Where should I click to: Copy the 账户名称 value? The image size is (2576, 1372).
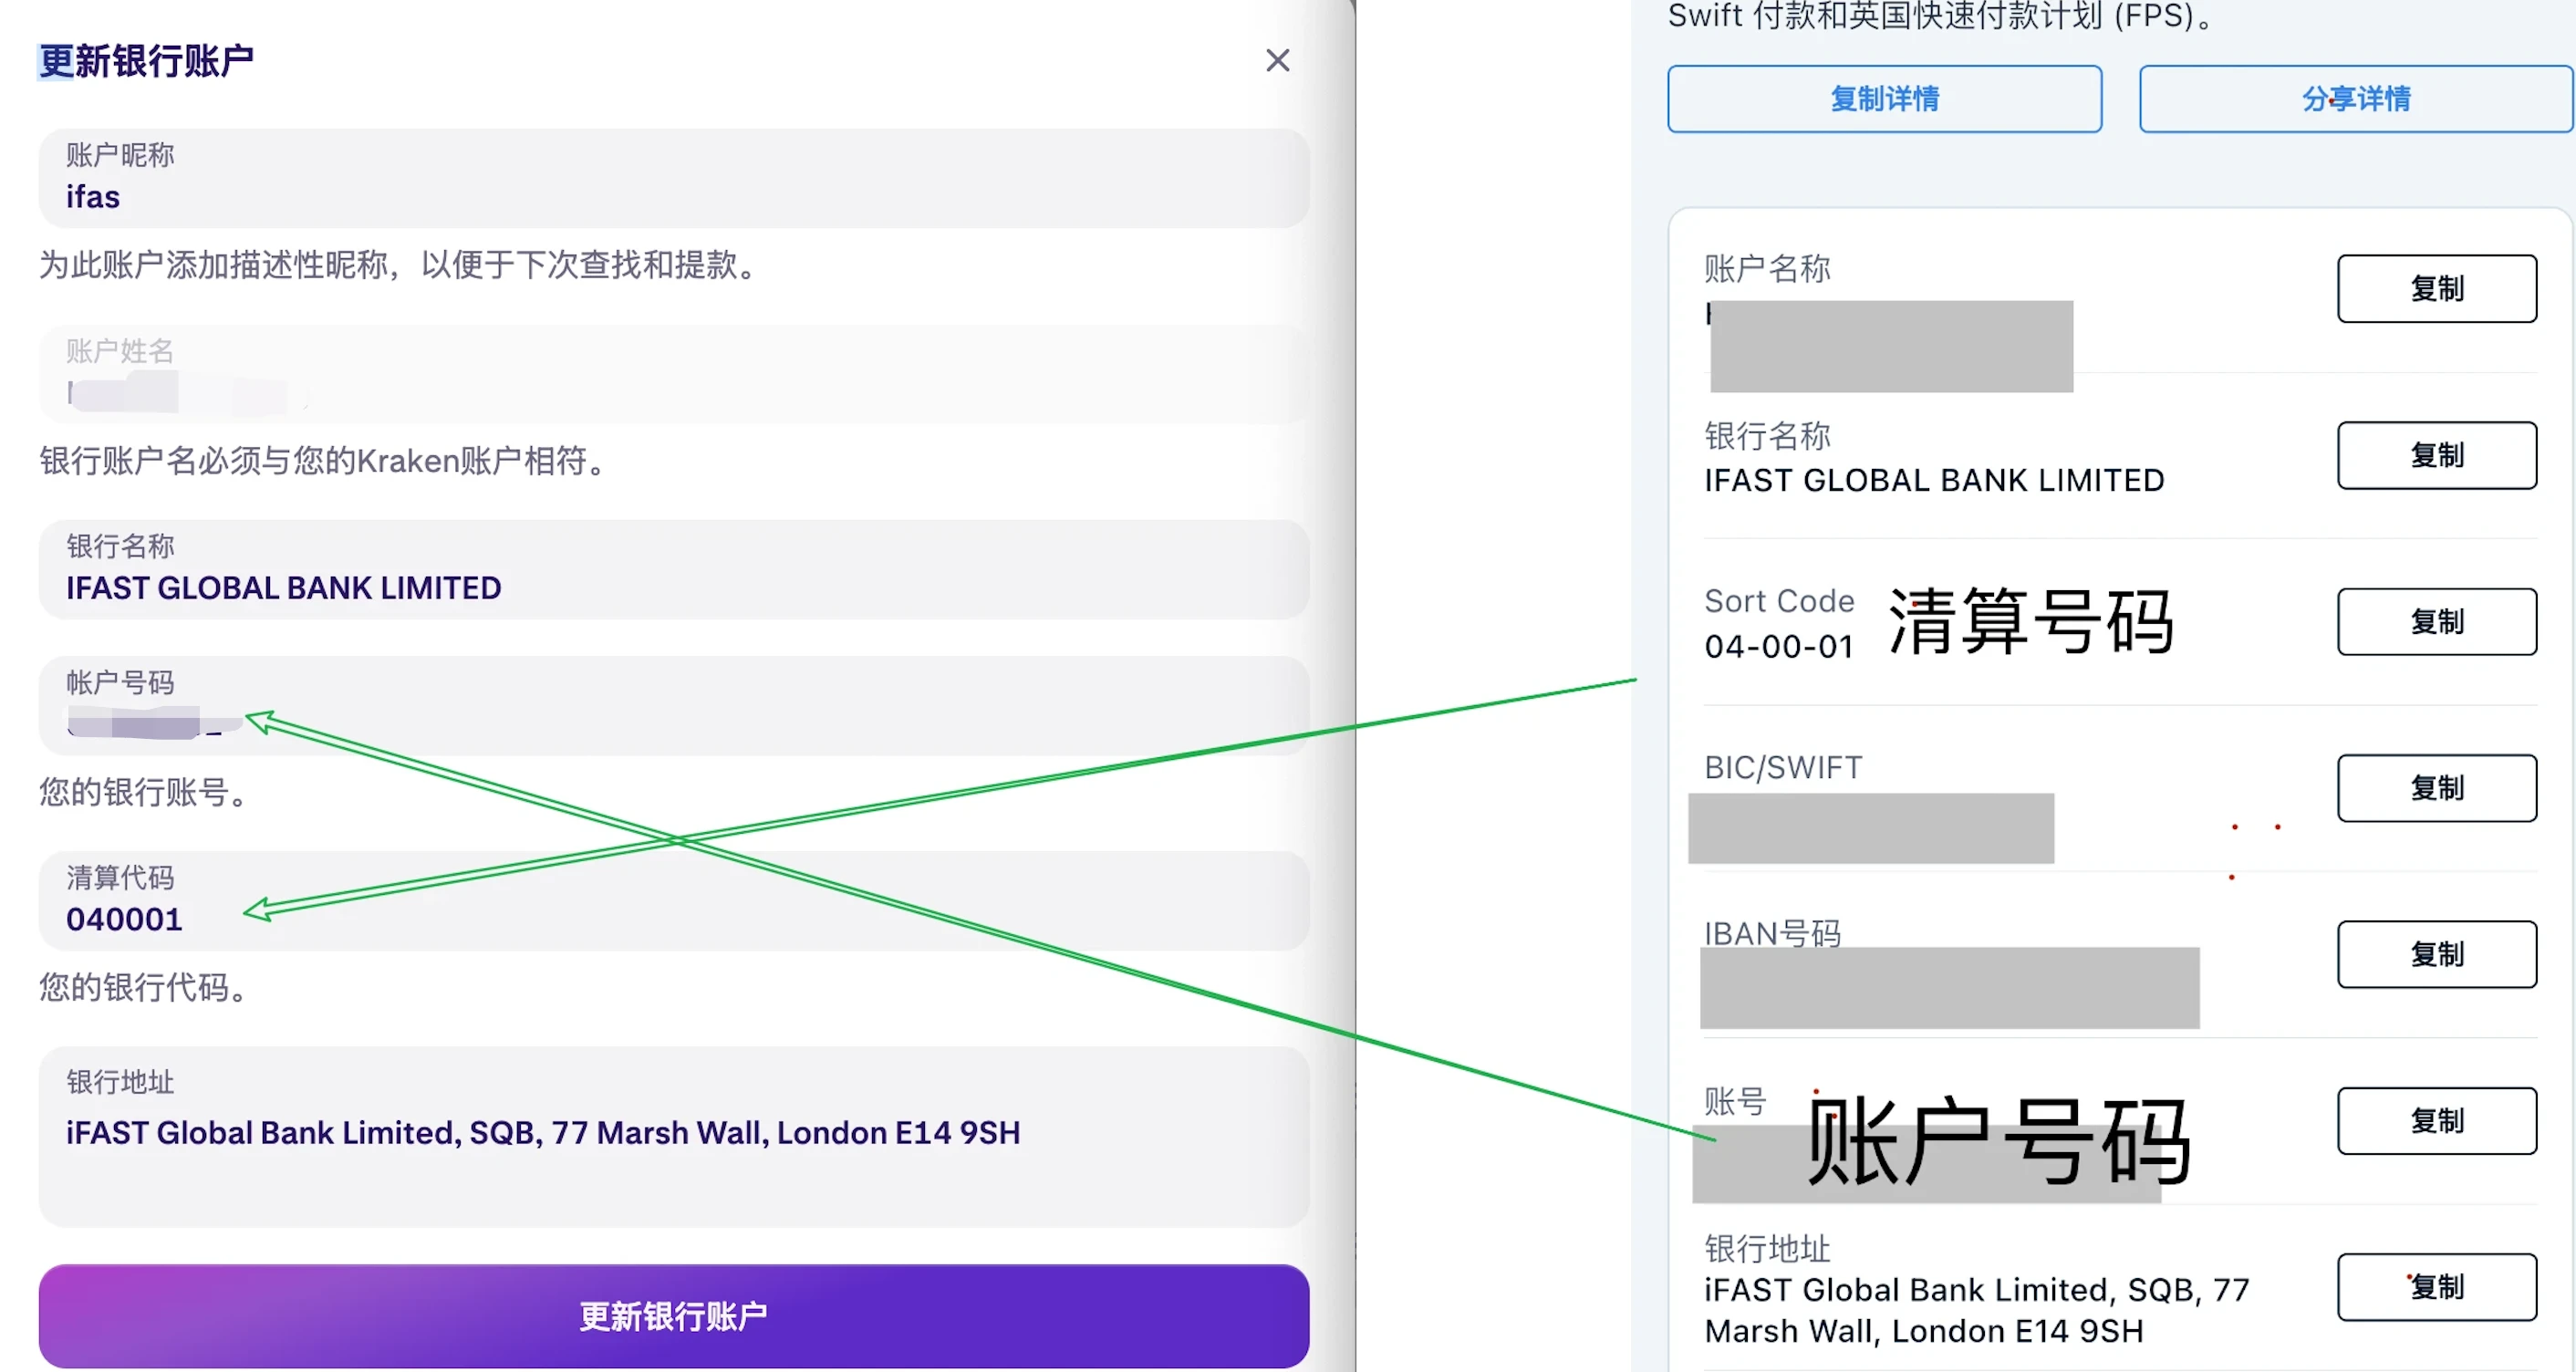pyautogui.click(x=2436, y=289)
